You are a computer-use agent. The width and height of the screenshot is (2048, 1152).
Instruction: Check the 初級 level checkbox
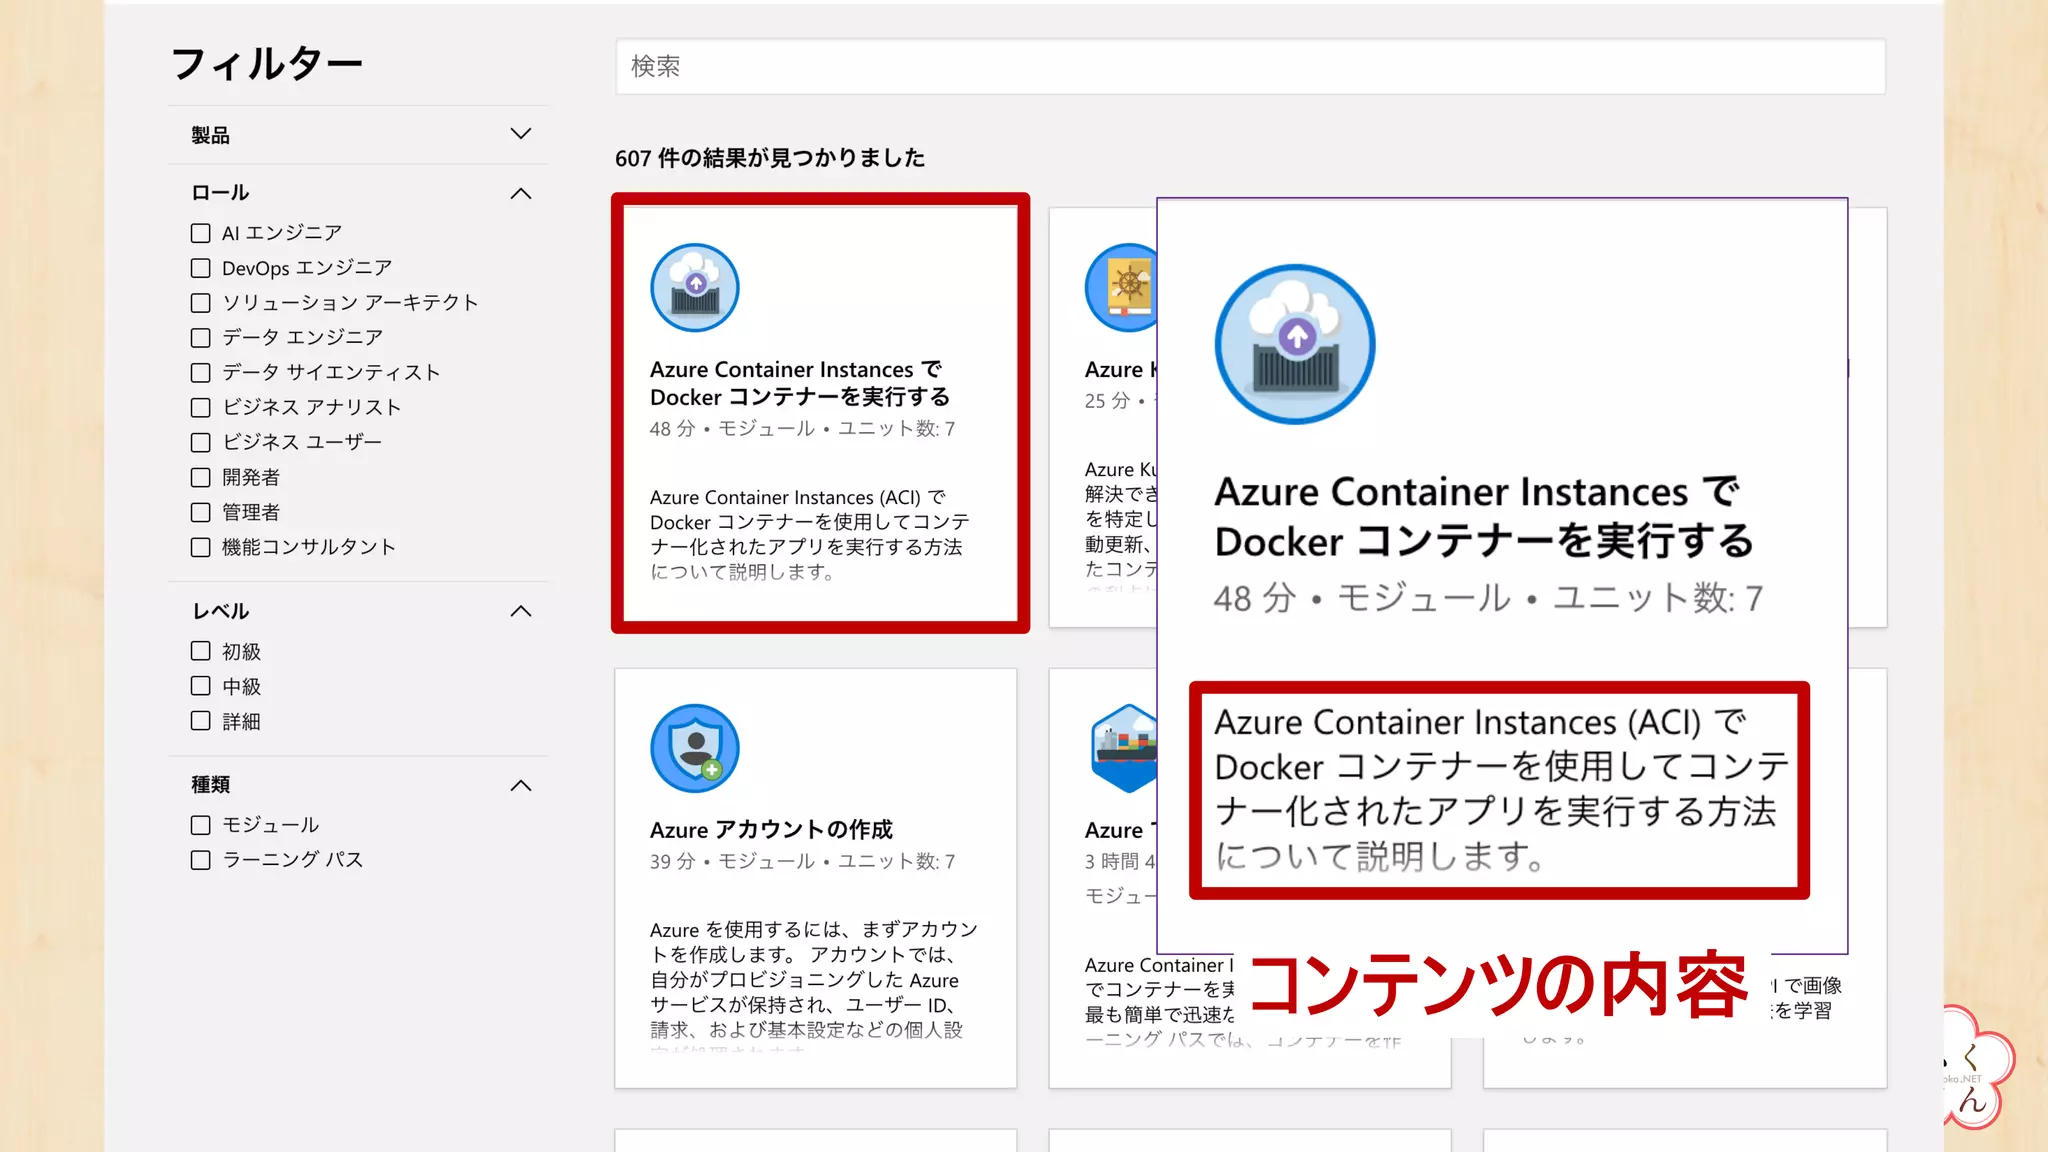[201, 651]
